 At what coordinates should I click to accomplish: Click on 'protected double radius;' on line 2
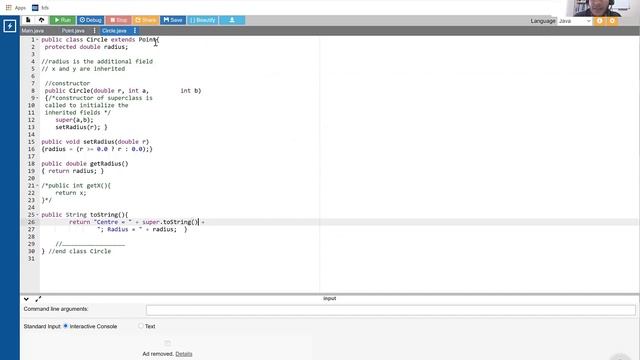pos(86,47)
